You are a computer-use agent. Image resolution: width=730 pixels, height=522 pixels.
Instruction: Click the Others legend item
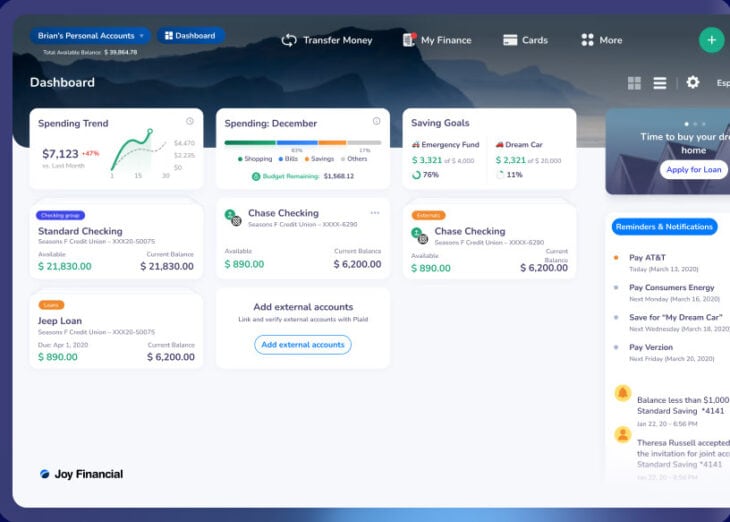(354, 159)
